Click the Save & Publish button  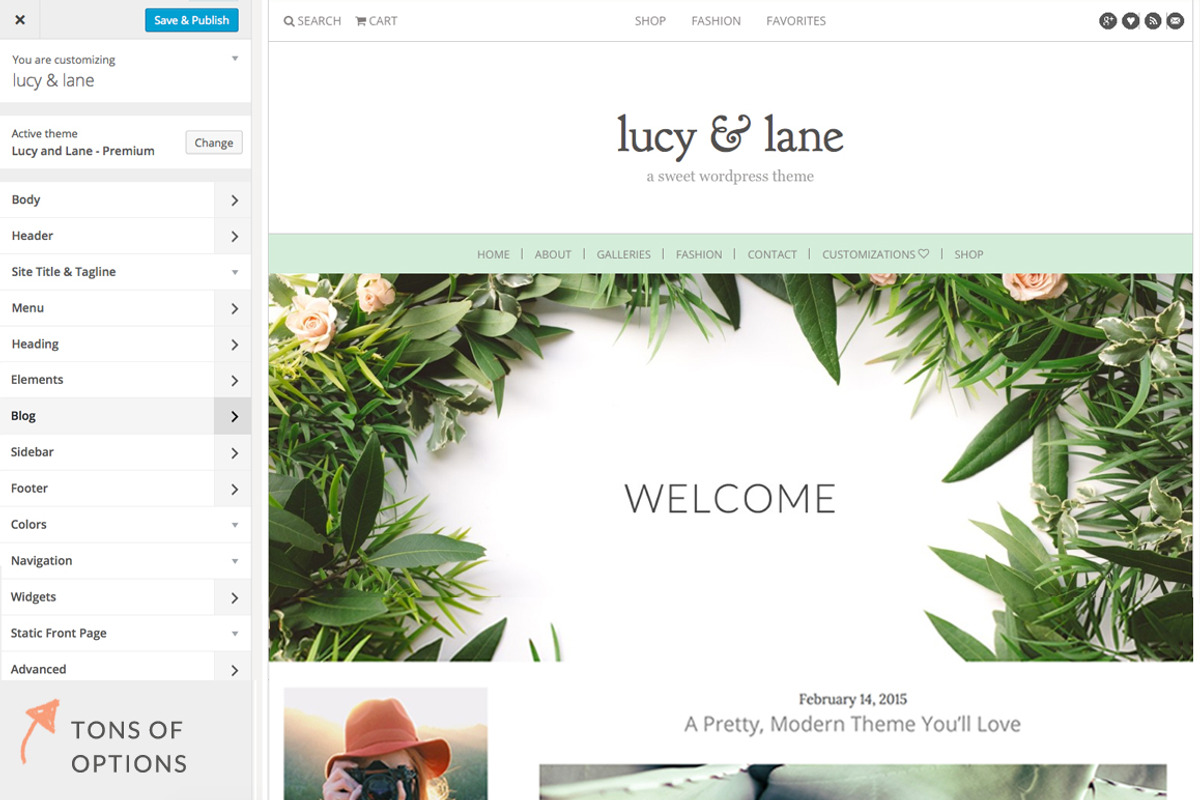pyautogui.click(x=192, y=20)
